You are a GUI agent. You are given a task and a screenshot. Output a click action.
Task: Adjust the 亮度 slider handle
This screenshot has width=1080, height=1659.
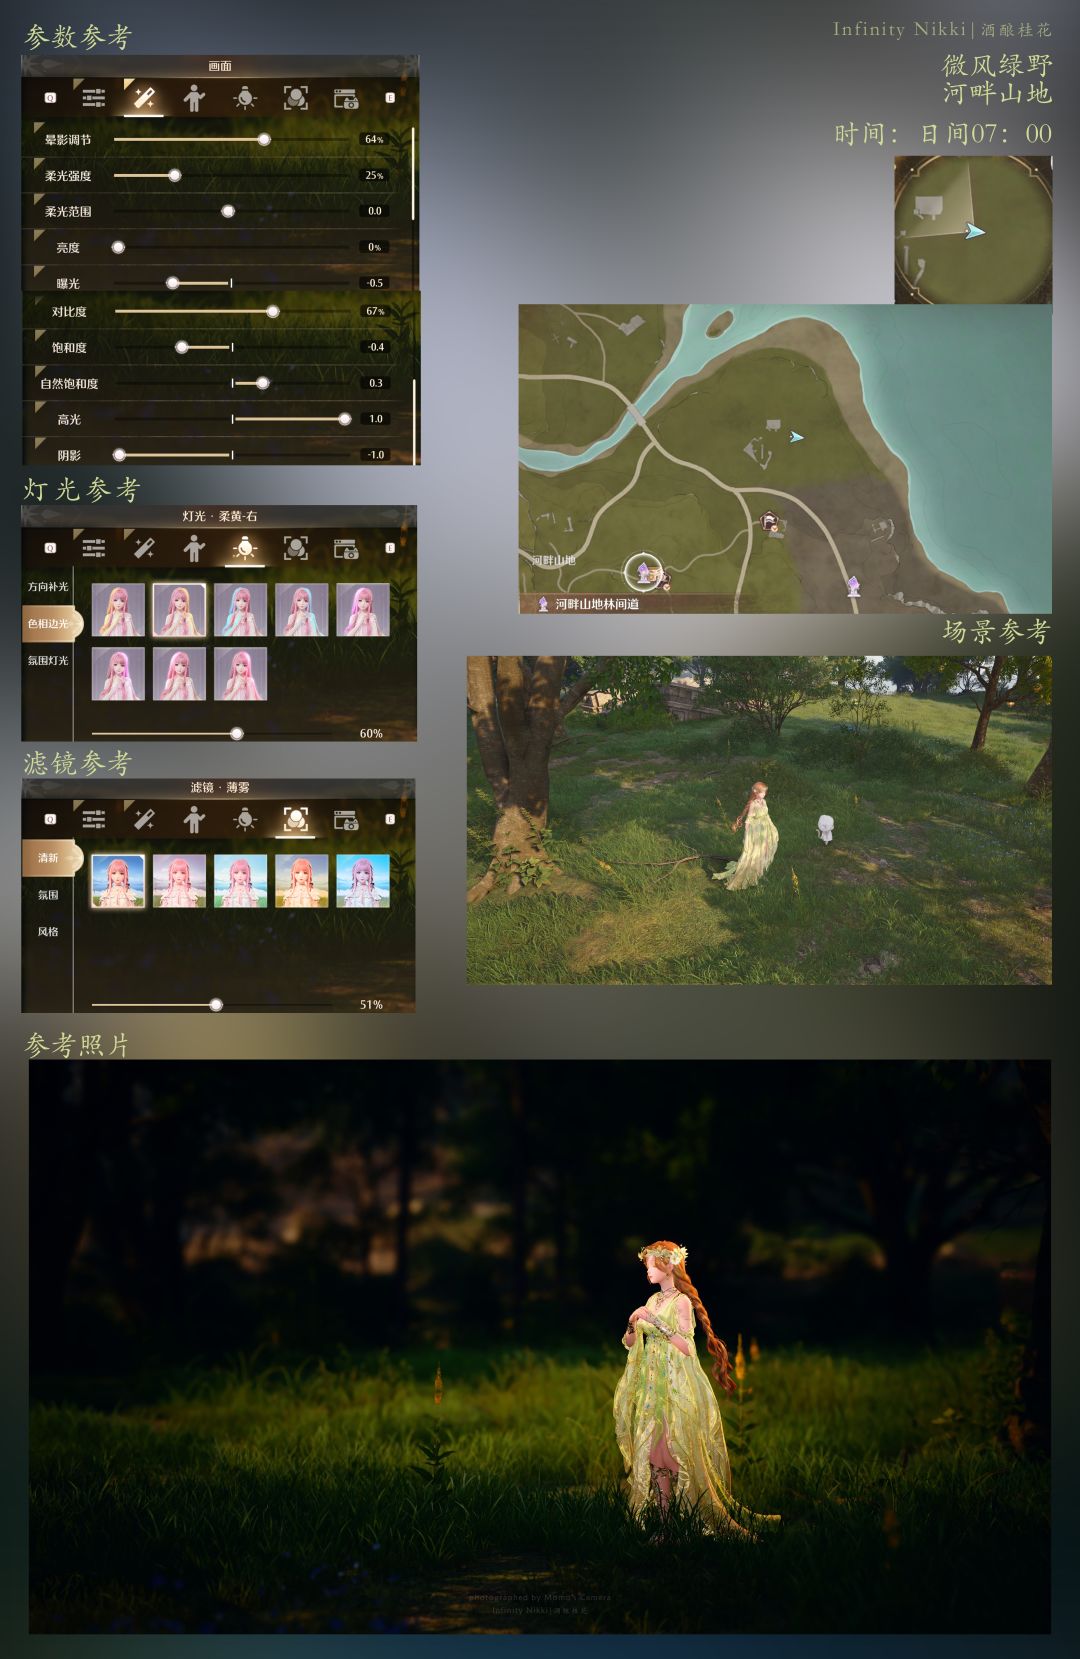[118, 247]
